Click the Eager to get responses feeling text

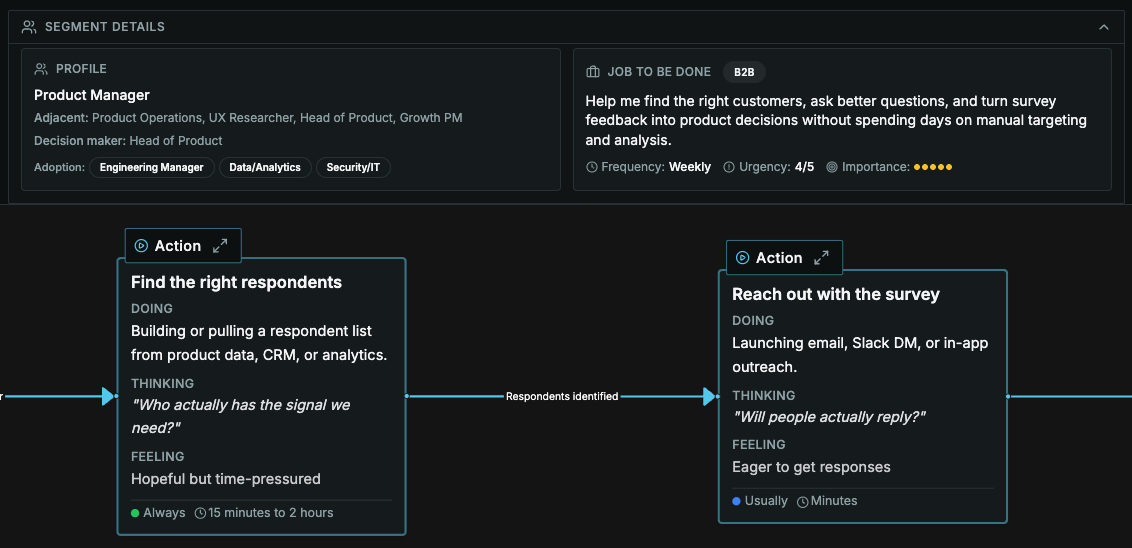point(811,467)
